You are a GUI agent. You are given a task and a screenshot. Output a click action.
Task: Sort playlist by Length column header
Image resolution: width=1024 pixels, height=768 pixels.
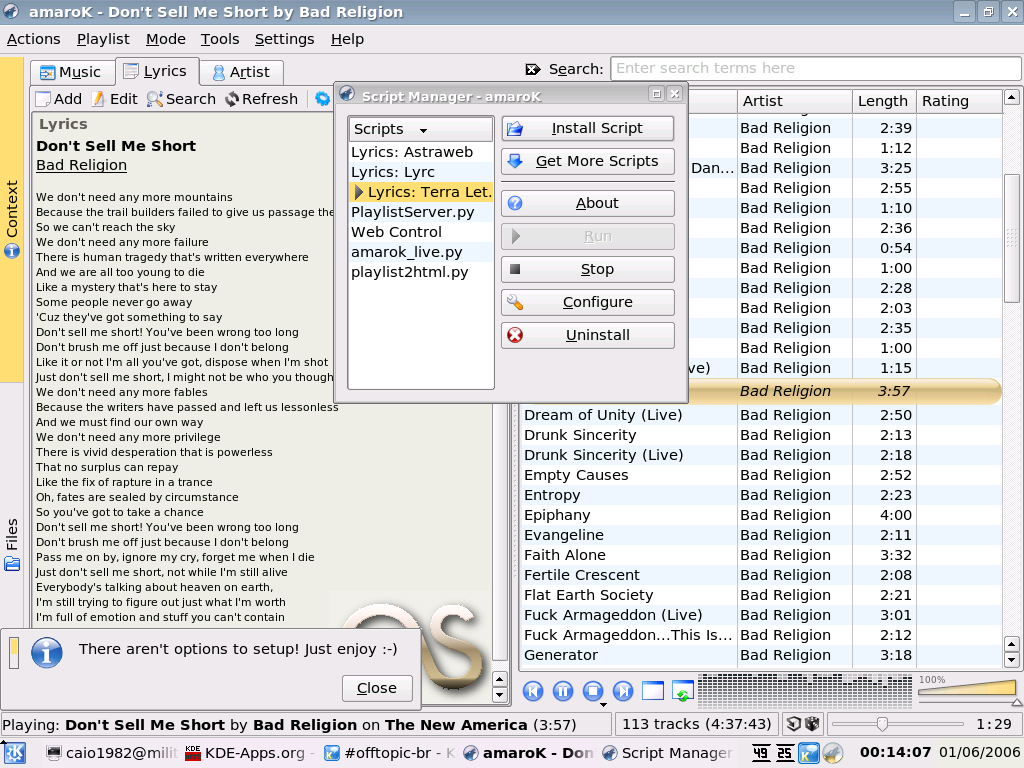click(884, 101)
